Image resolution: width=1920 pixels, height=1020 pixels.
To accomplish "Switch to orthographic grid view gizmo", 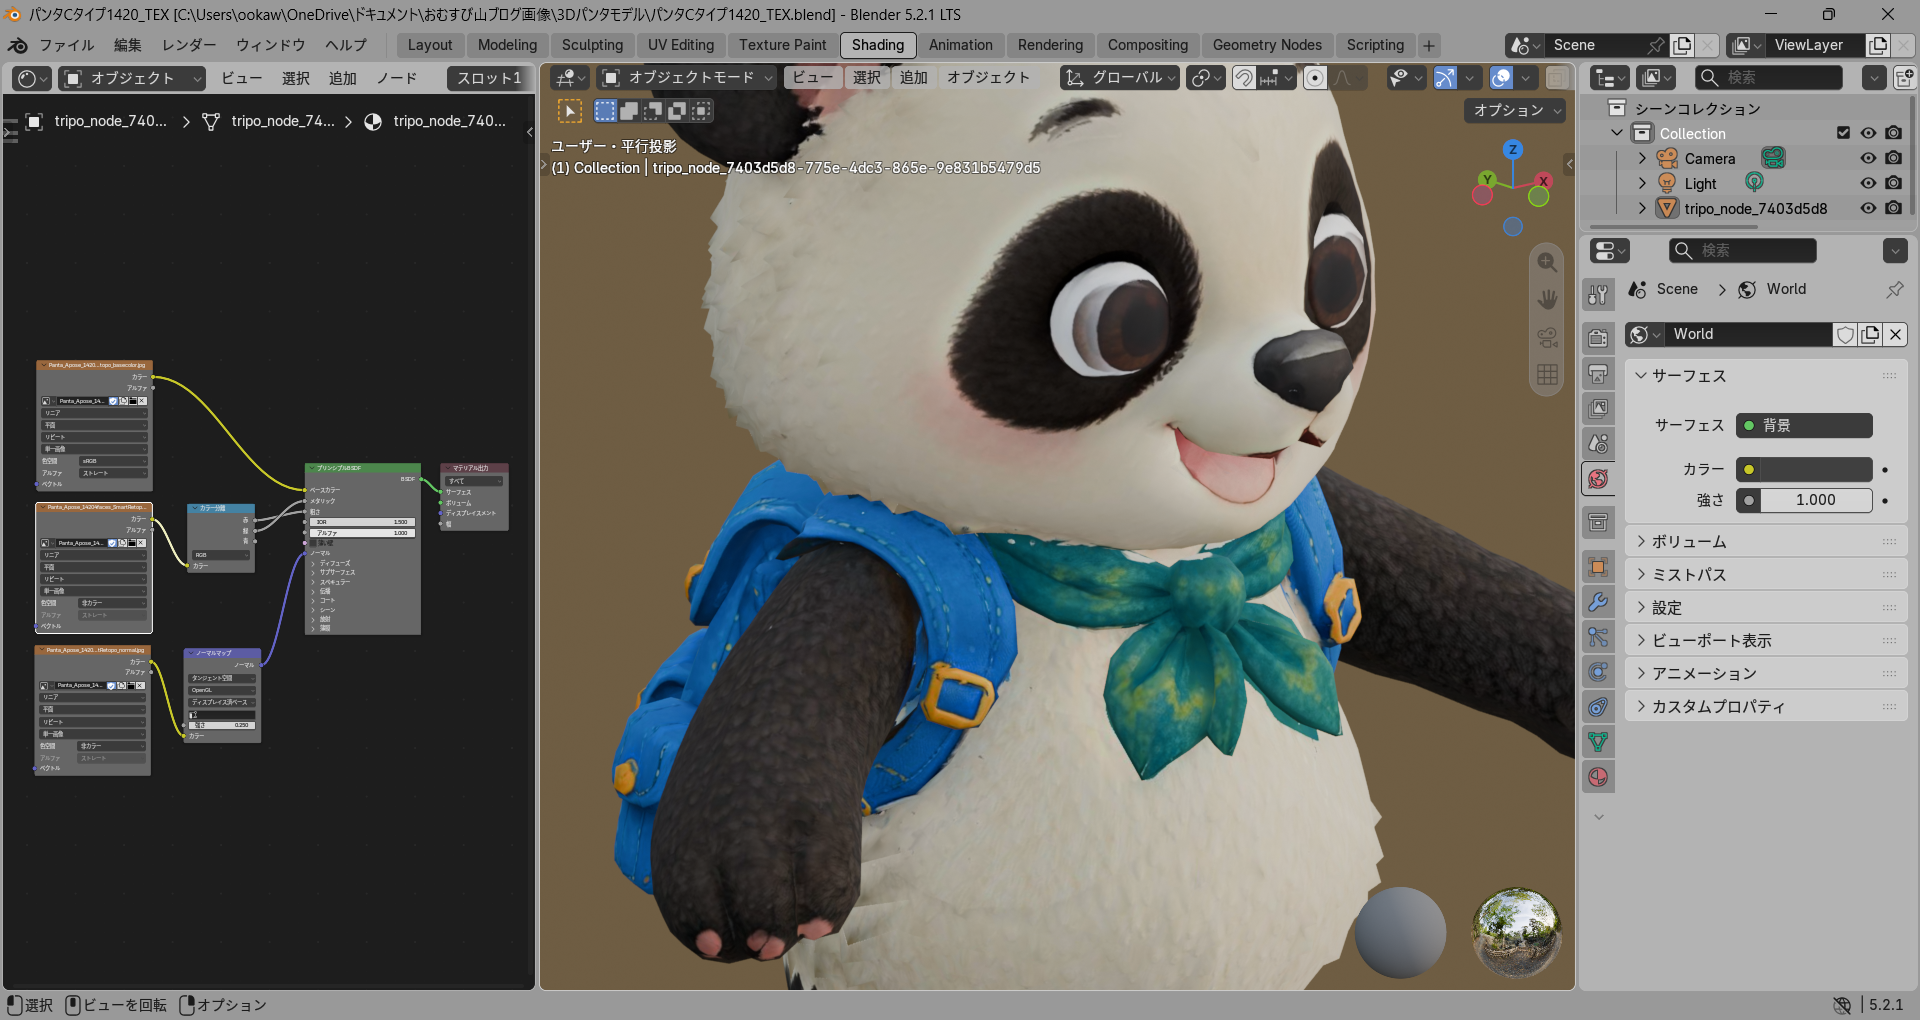I will [x=1547, y=375].
